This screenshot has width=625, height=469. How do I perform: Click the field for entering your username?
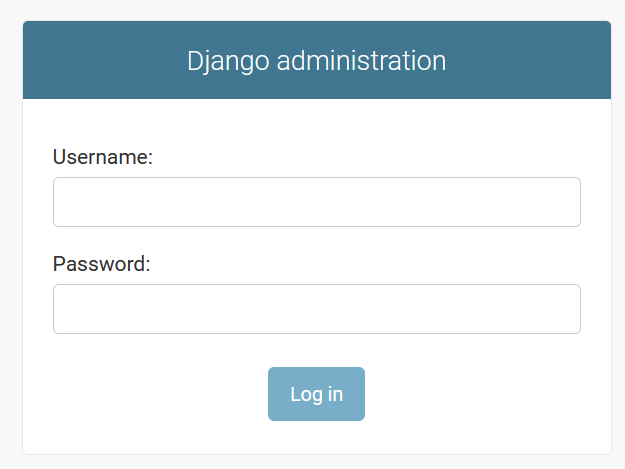click(x=316, y=202)
